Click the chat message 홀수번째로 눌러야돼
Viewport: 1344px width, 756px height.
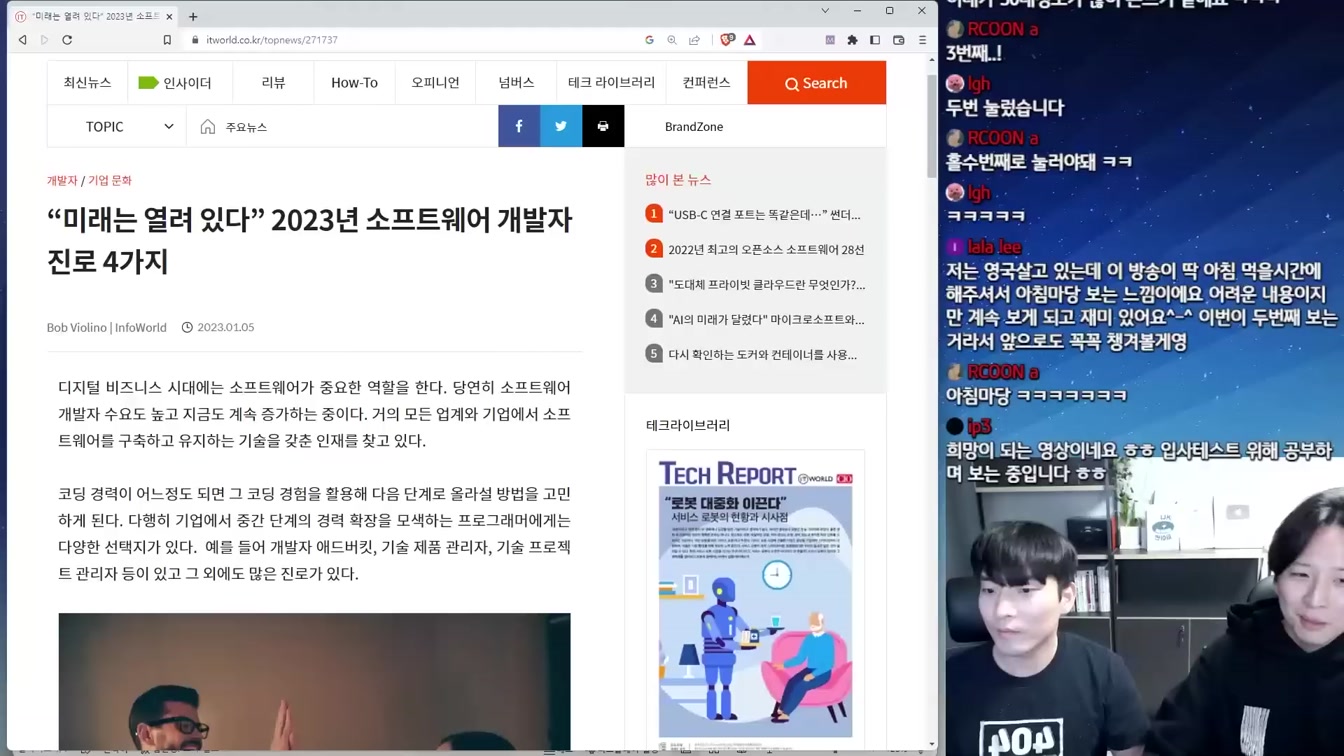pos(1039,162)
